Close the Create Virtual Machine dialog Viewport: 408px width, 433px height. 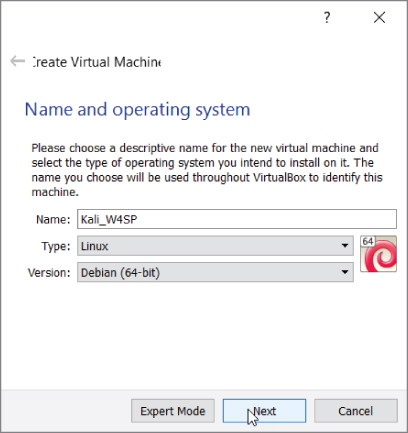(379, 17)
